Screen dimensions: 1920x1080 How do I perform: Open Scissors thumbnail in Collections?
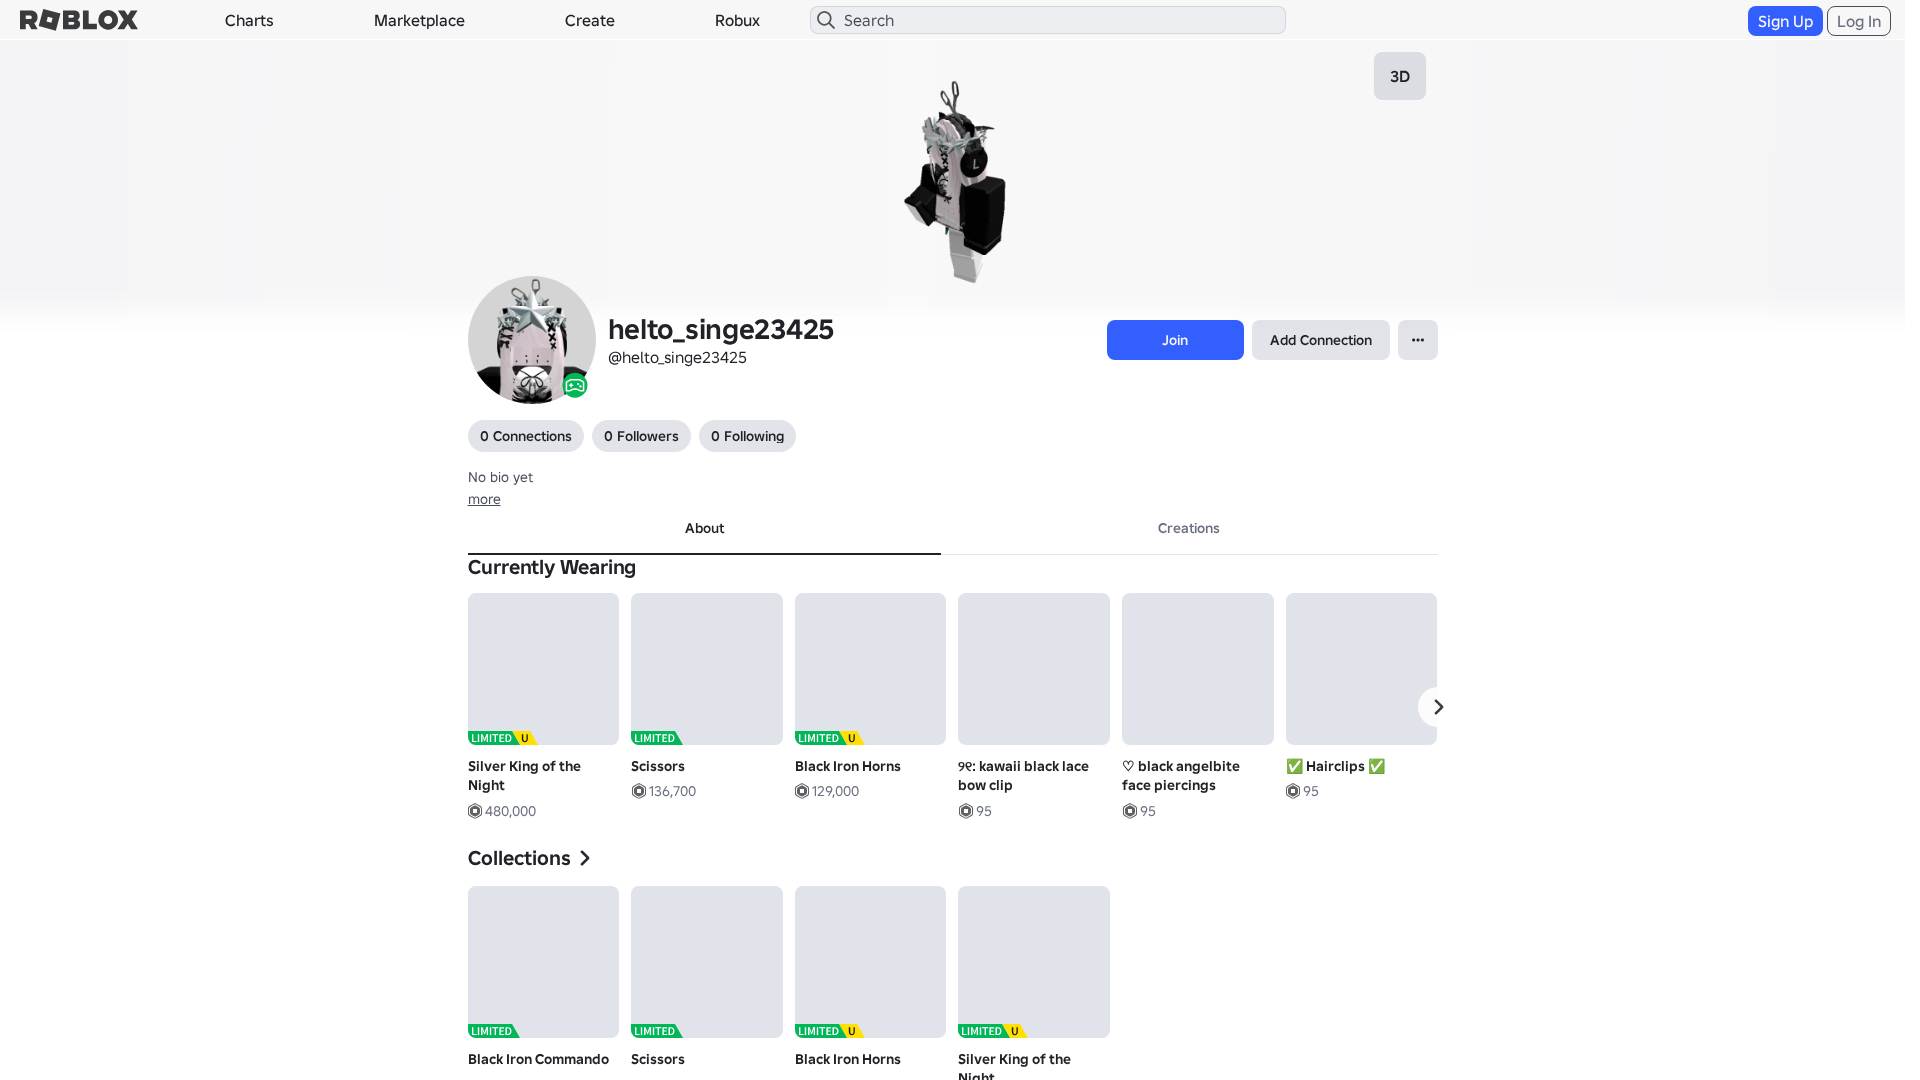[707, 962]
